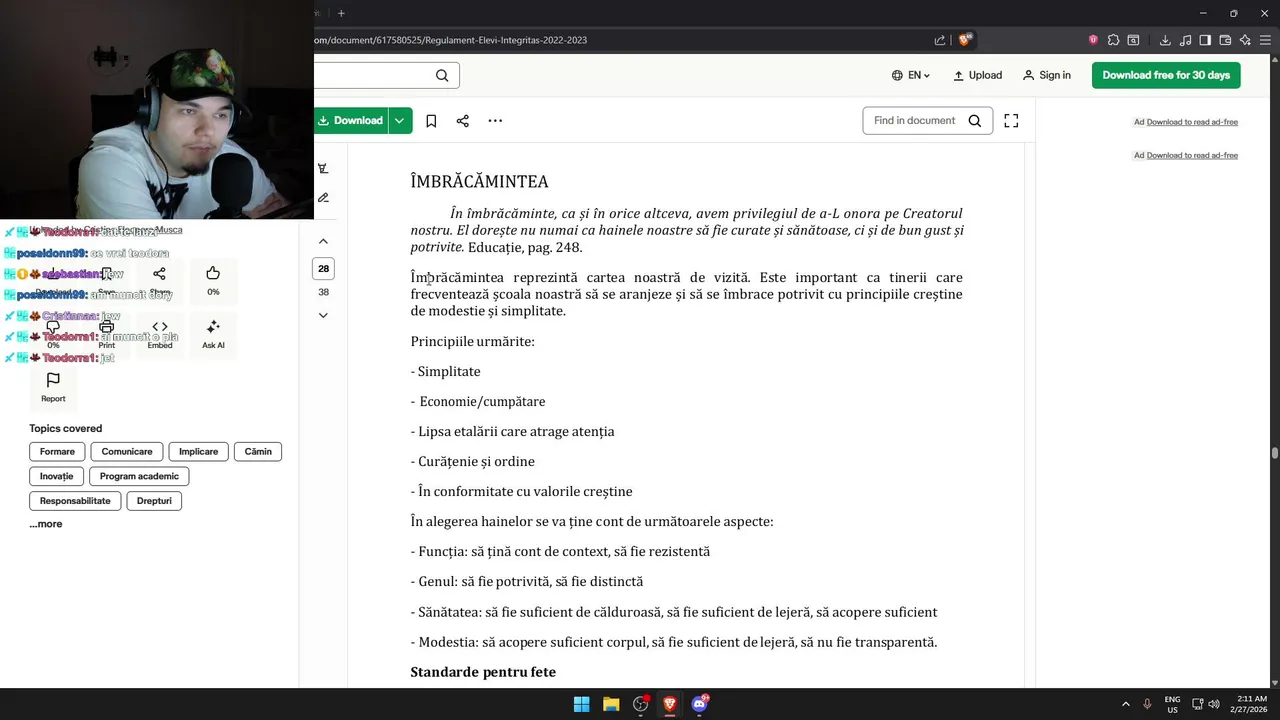Open OBS Studio from taskbar
The image size is (1280, 720).
(x=641, y=704)
